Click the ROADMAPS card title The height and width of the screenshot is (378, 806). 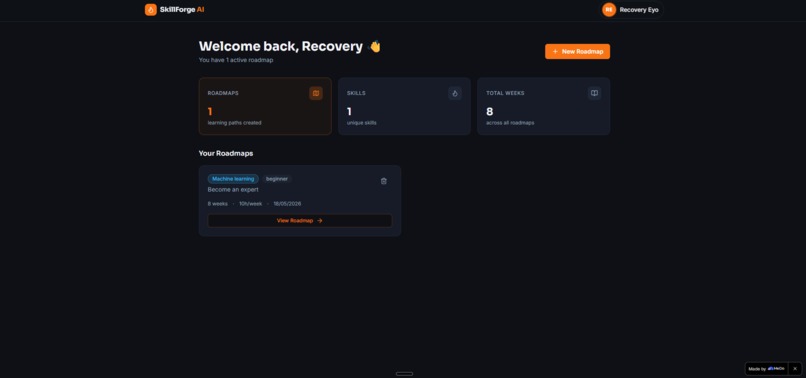point(223,93)
